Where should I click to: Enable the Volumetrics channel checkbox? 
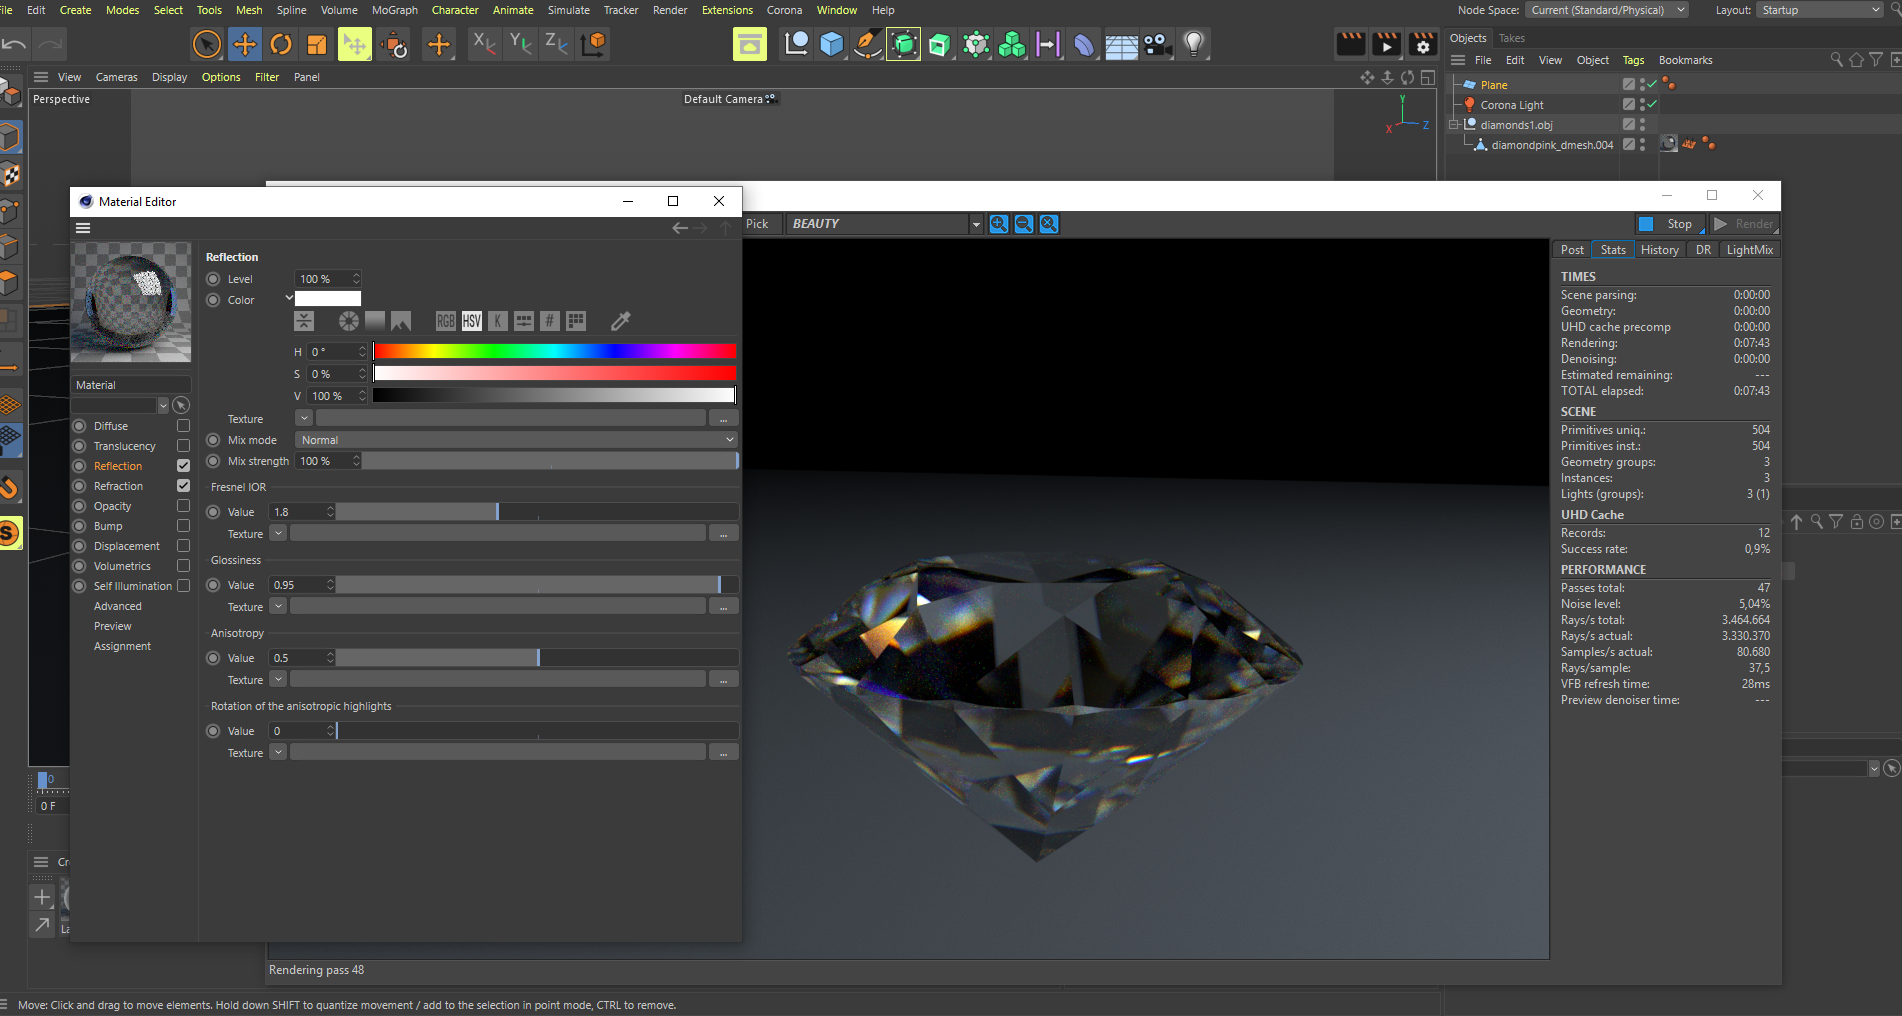click(x=183, y=566)
